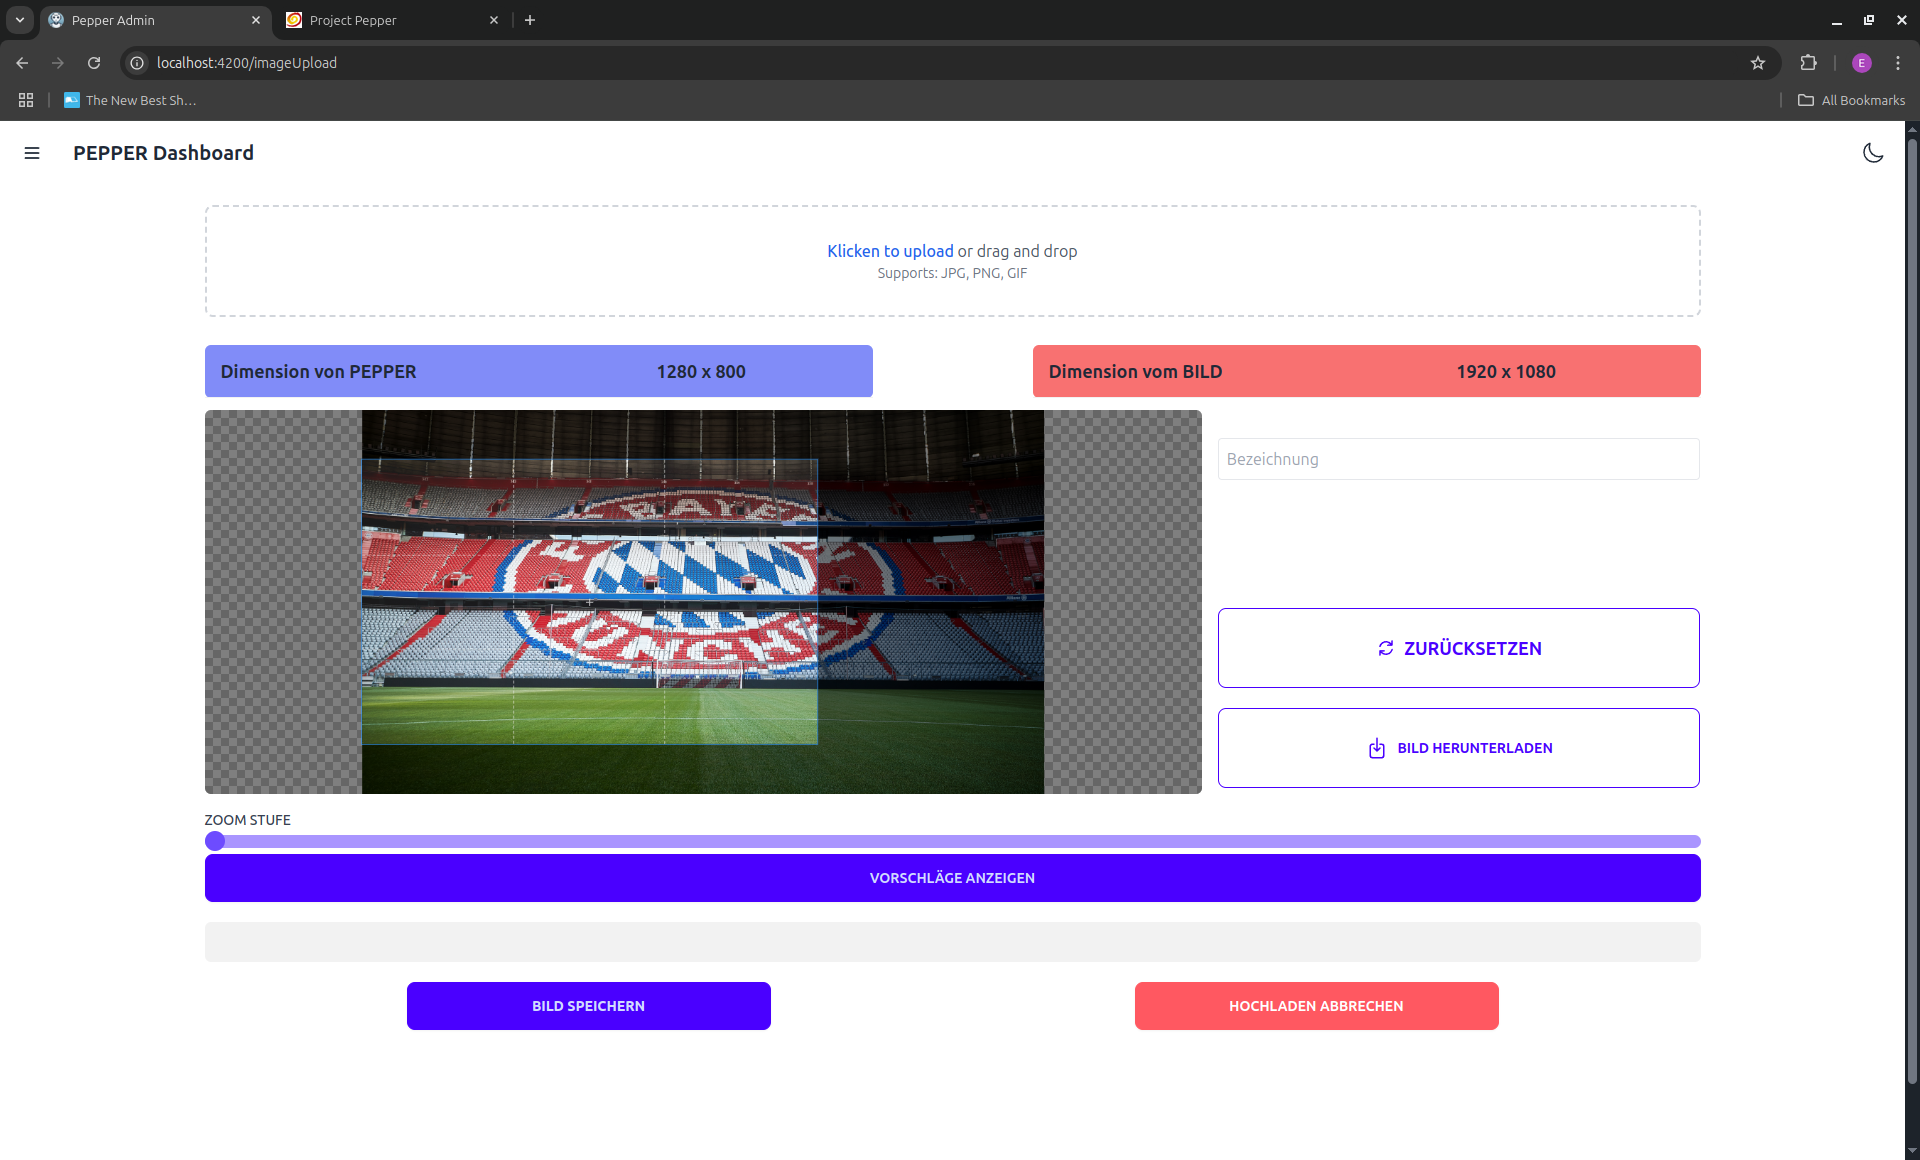The width and height of the screenshot is (1920, 1160).
Task: Click the Dimension von PEPPER banner
Action: pos(539,371)
